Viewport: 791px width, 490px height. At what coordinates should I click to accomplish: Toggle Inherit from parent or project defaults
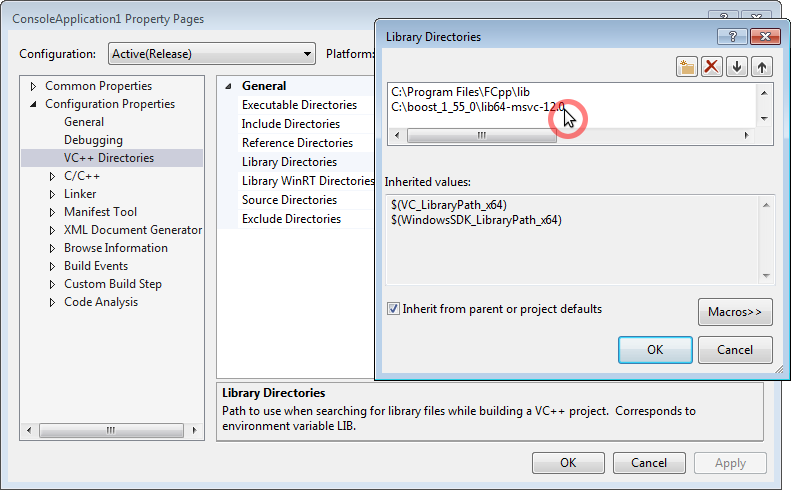393,309
